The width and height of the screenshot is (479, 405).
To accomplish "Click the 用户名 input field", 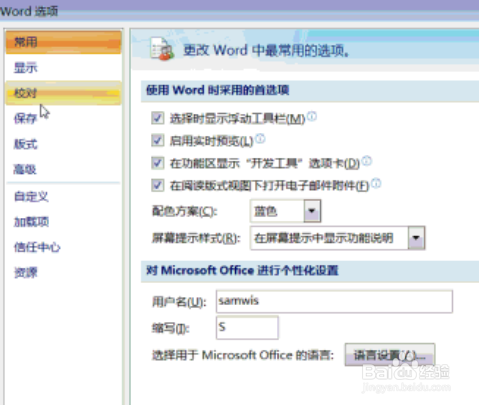I will (x=334, y=301).
